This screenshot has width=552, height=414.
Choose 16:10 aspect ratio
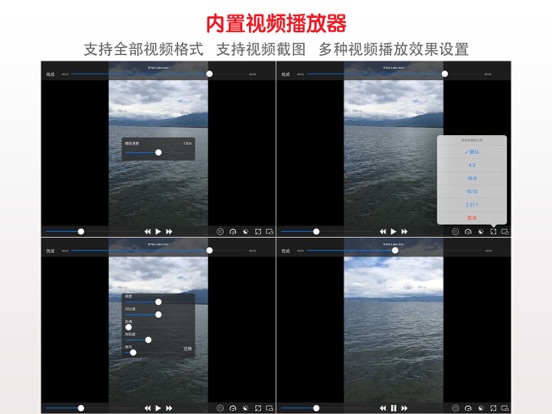[472, 192]
